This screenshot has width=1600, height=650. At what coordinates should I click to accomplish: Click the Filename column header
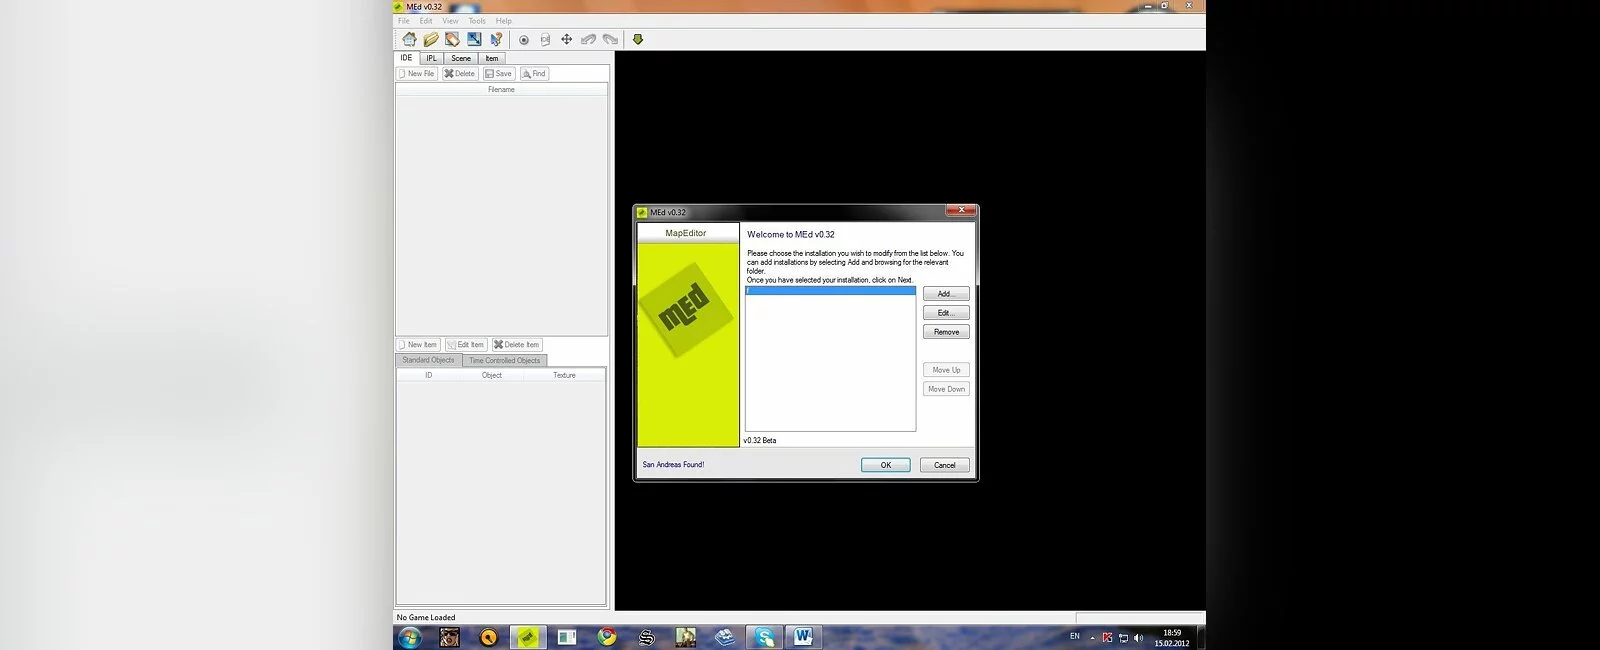click(x=501, y=90)
